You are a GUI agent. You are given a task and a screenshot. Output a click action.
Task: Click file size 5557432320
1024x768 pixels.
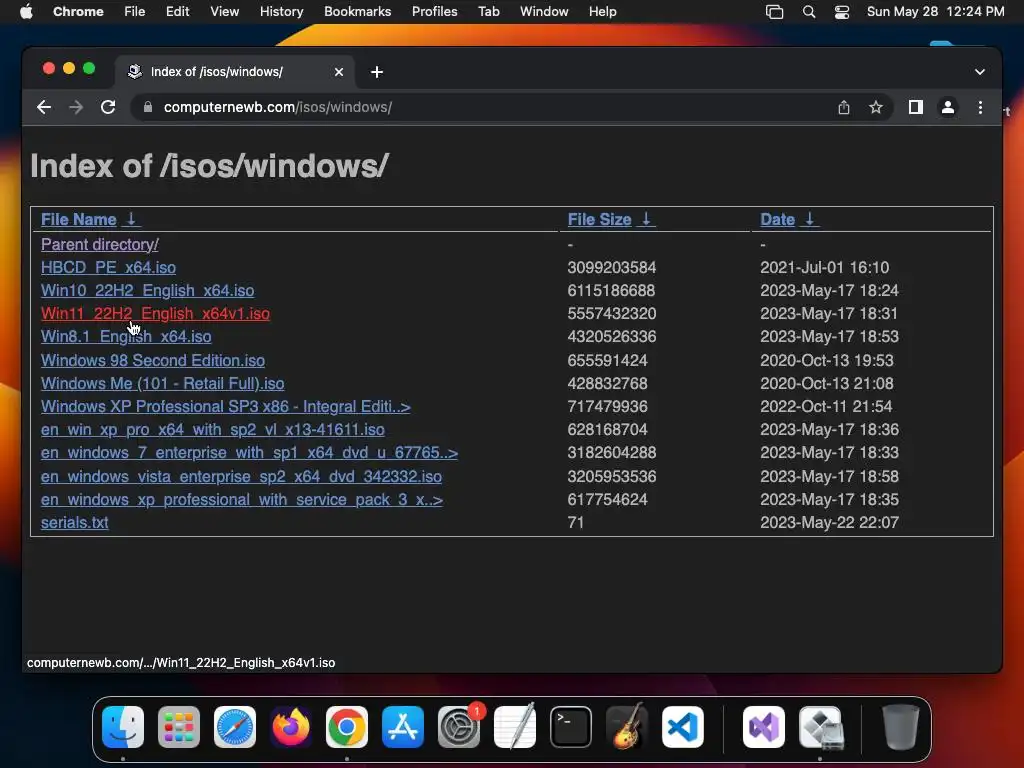[x=612, y=313]
